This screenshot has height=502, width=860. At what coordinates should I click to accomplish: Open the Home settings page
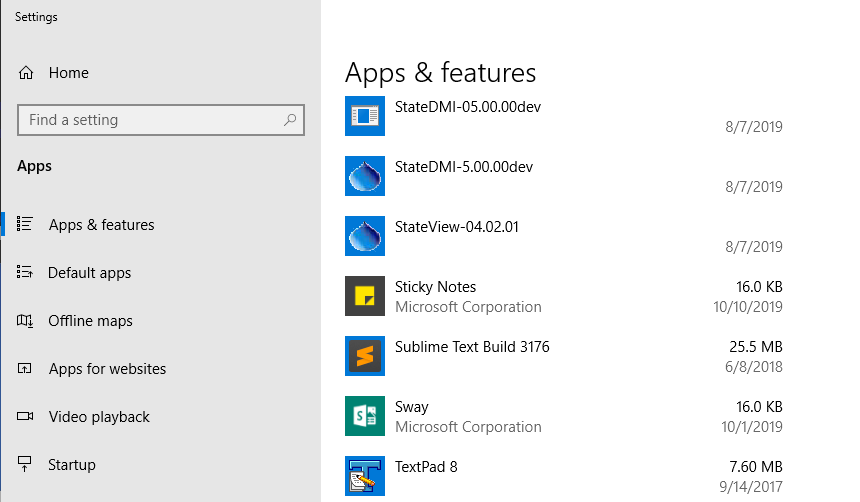[x=69, y=73]
